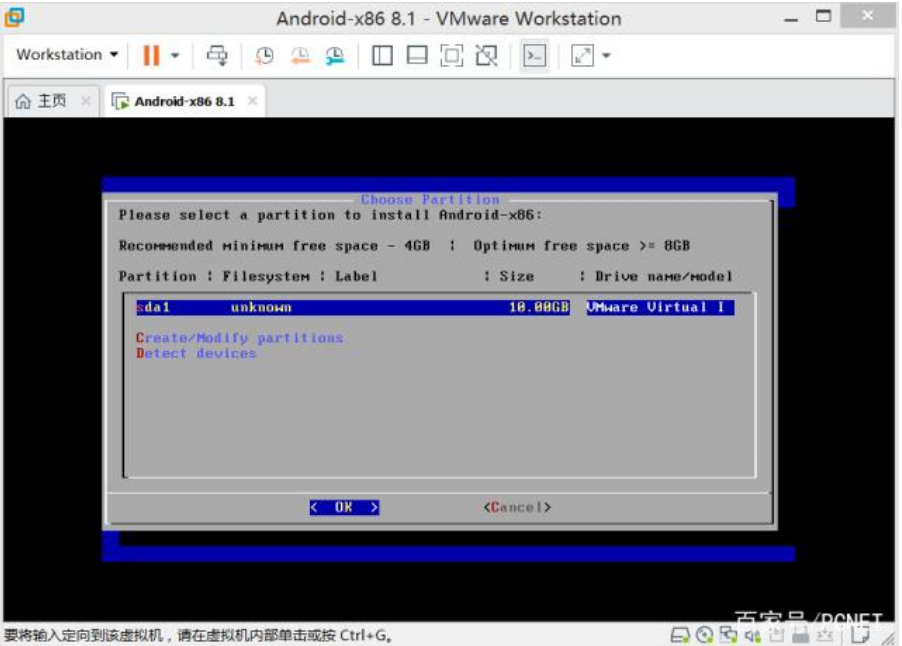Minimize the VMware Workstation window
The image size is (902, 646).
coord(792,18)
